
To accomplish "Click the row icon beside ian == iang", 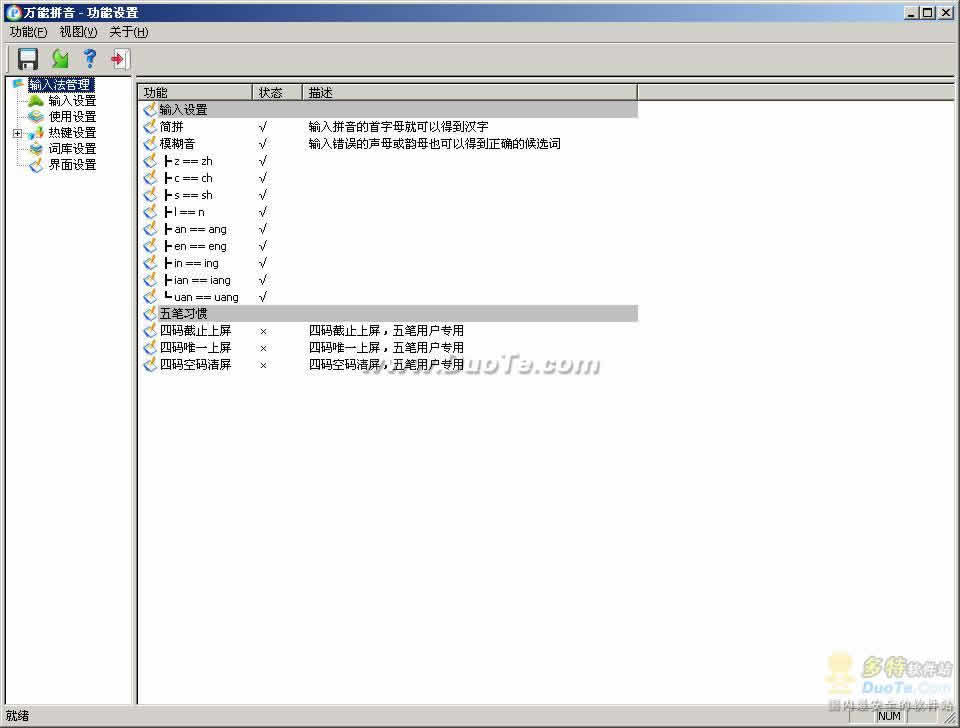I will pyautogui.click(x=150, y=280).
